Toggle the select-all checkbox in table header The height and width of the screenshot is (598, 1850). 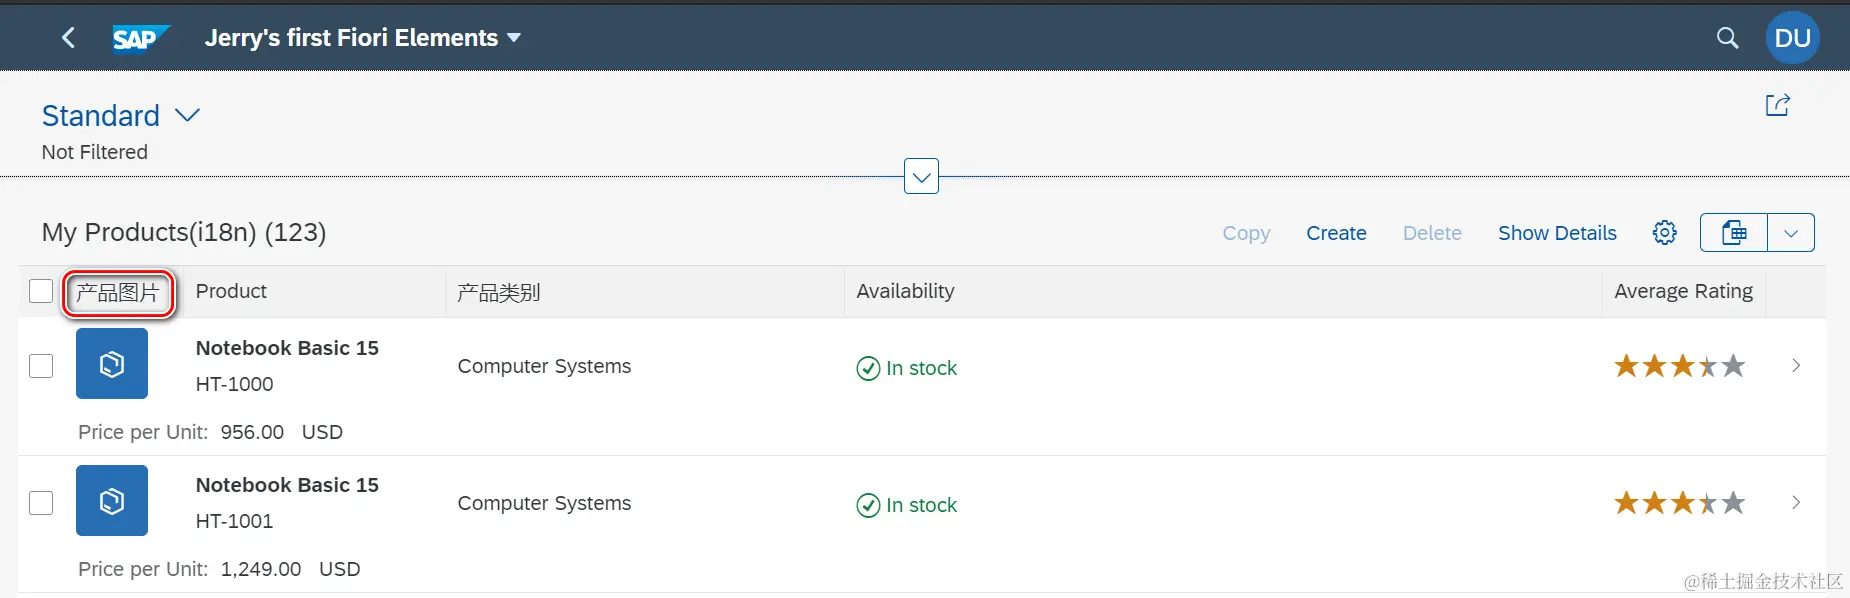[41, 291]
